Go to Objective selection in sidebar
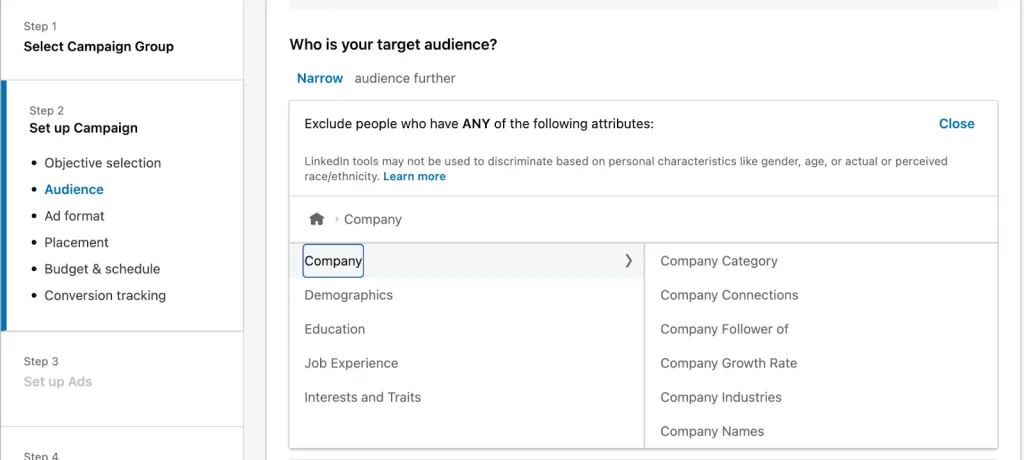This screenshot has width=1024, height=460. coord(103,163)
